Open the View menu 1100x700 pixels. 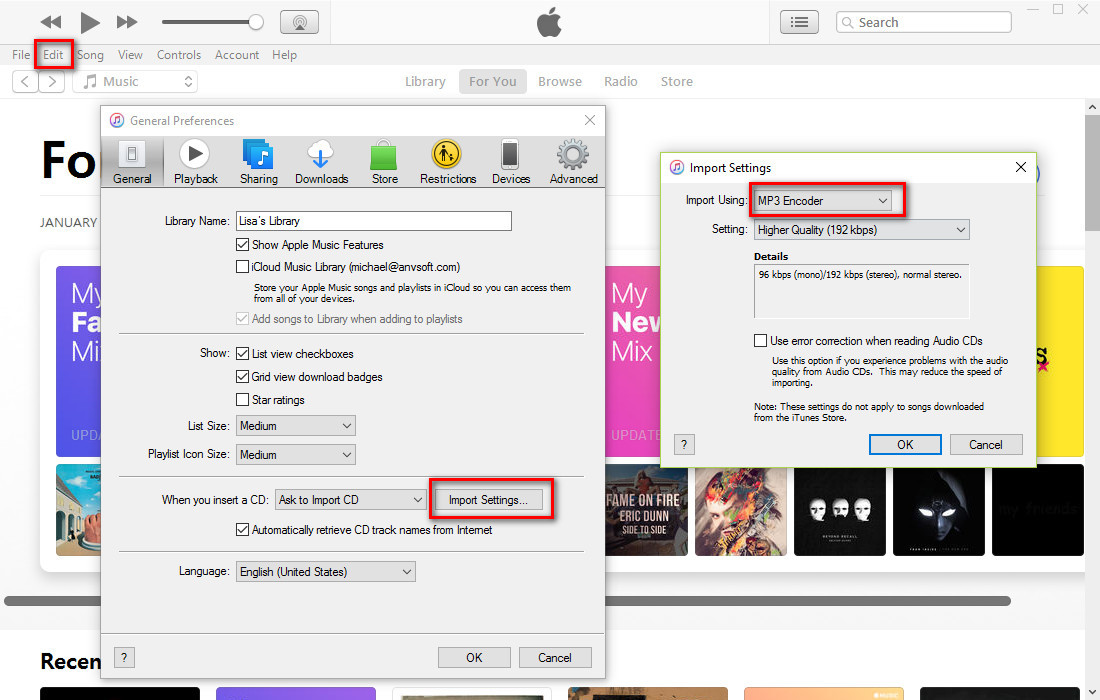pos(130,55)
